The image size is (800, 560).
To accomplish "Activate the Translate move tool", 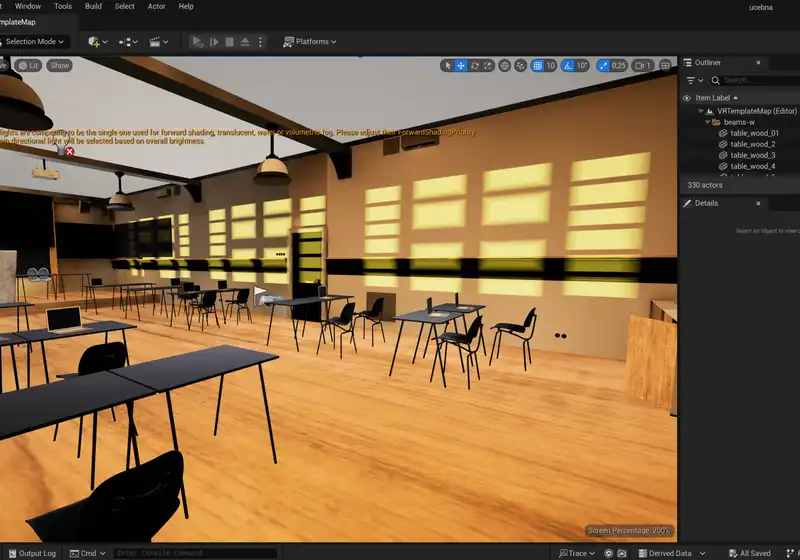I will [x=461, y=66].
